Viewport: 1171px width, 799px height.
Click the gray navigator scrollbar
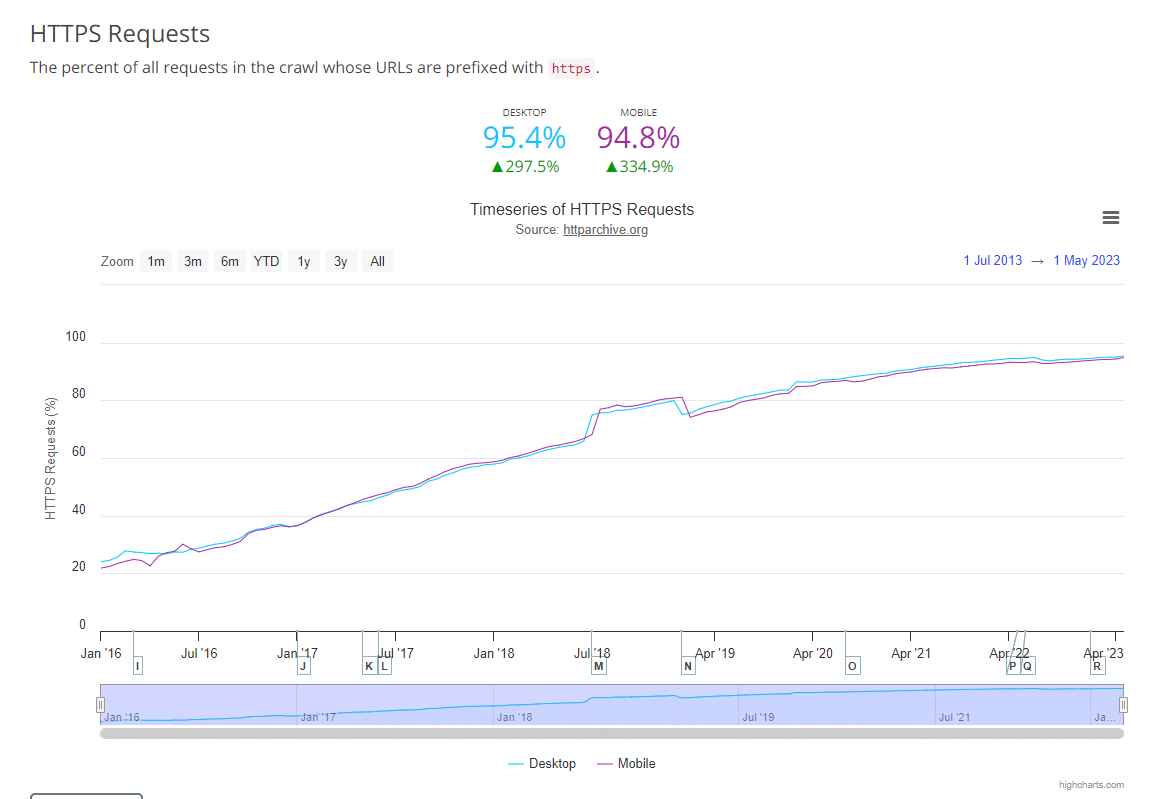coord(611,733)
